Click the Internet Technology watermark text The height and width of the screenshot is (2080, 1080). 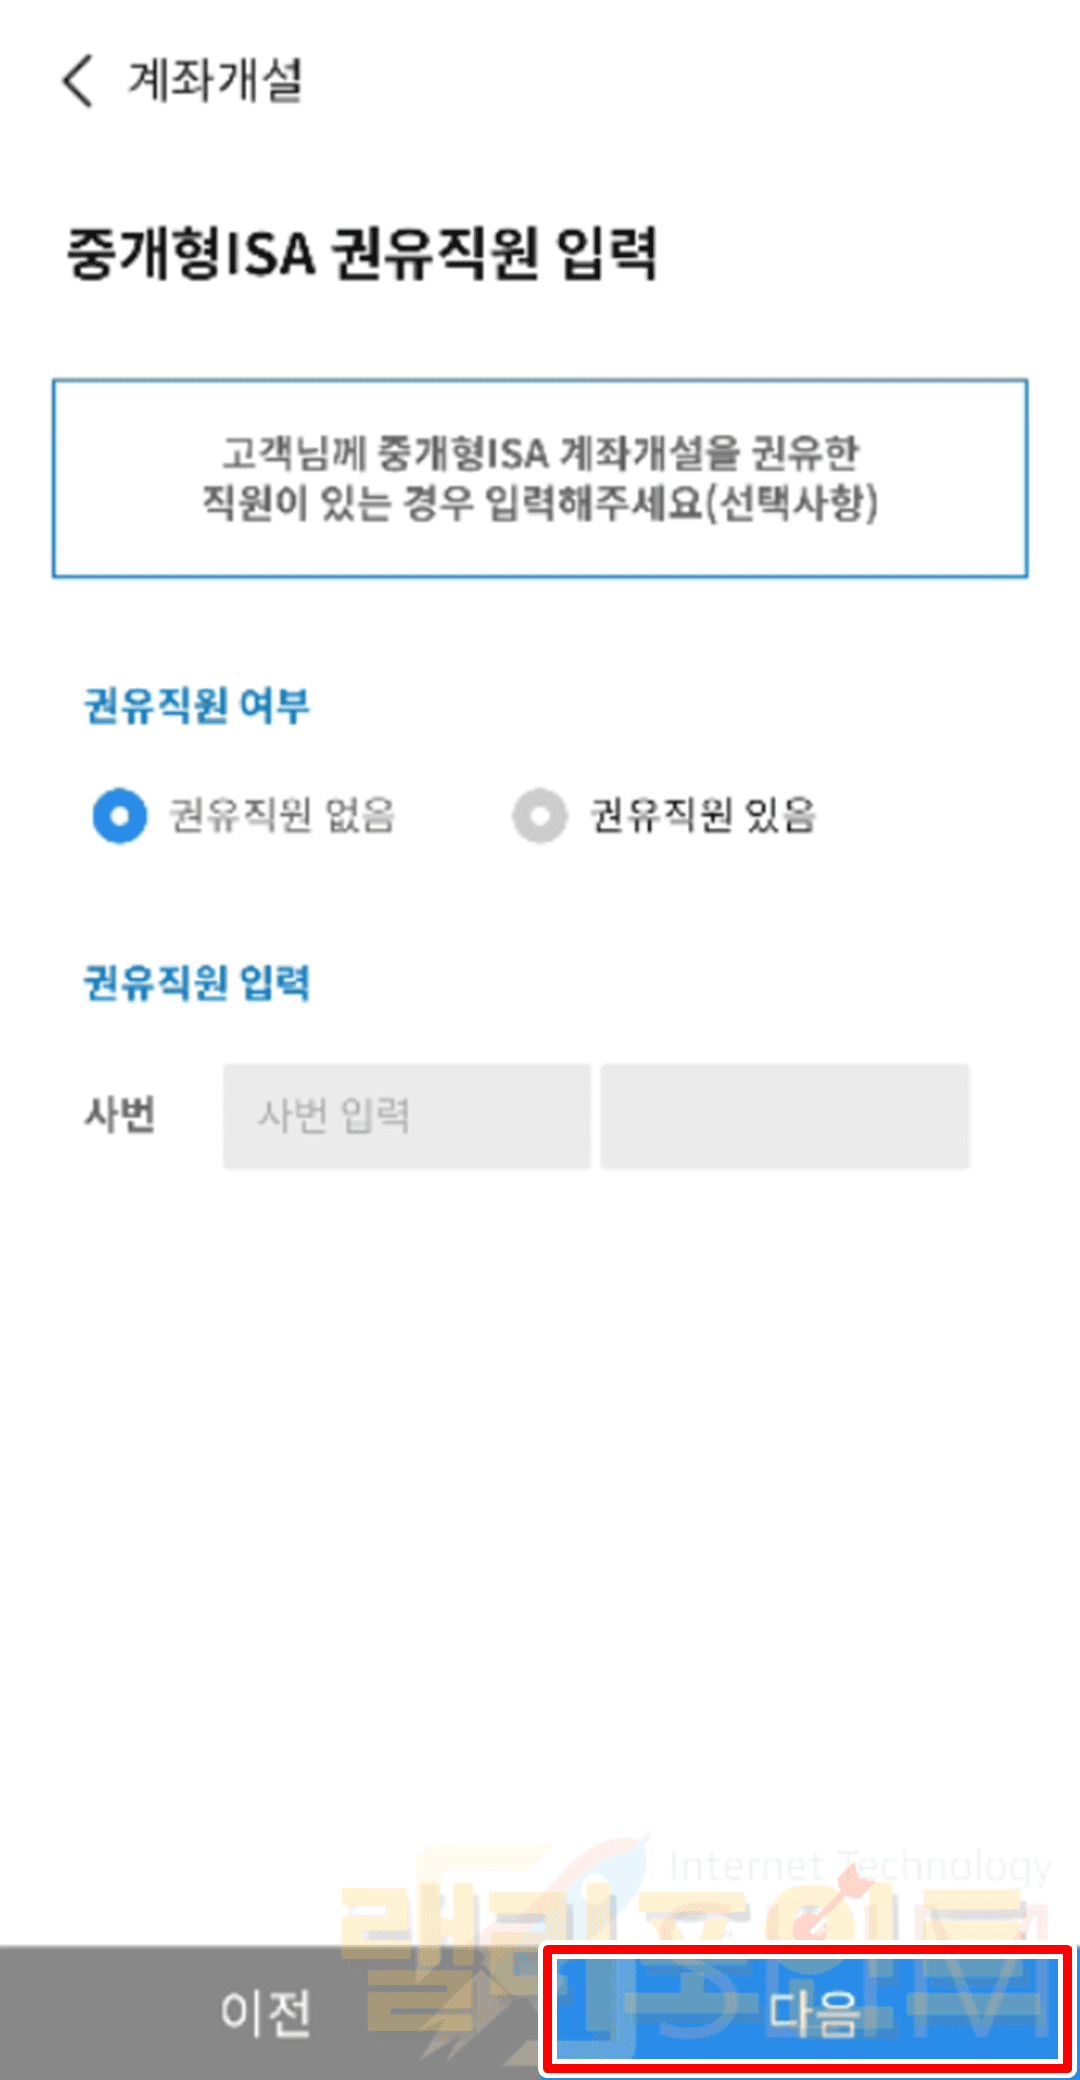(860, 1866)
